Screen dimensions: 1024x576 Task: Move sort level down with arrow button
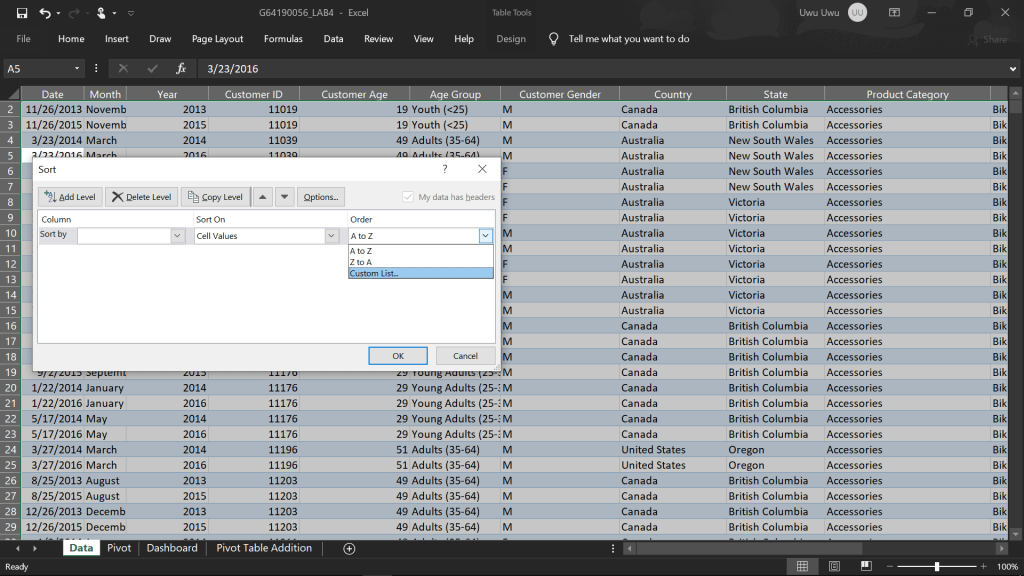click(285, 197)
